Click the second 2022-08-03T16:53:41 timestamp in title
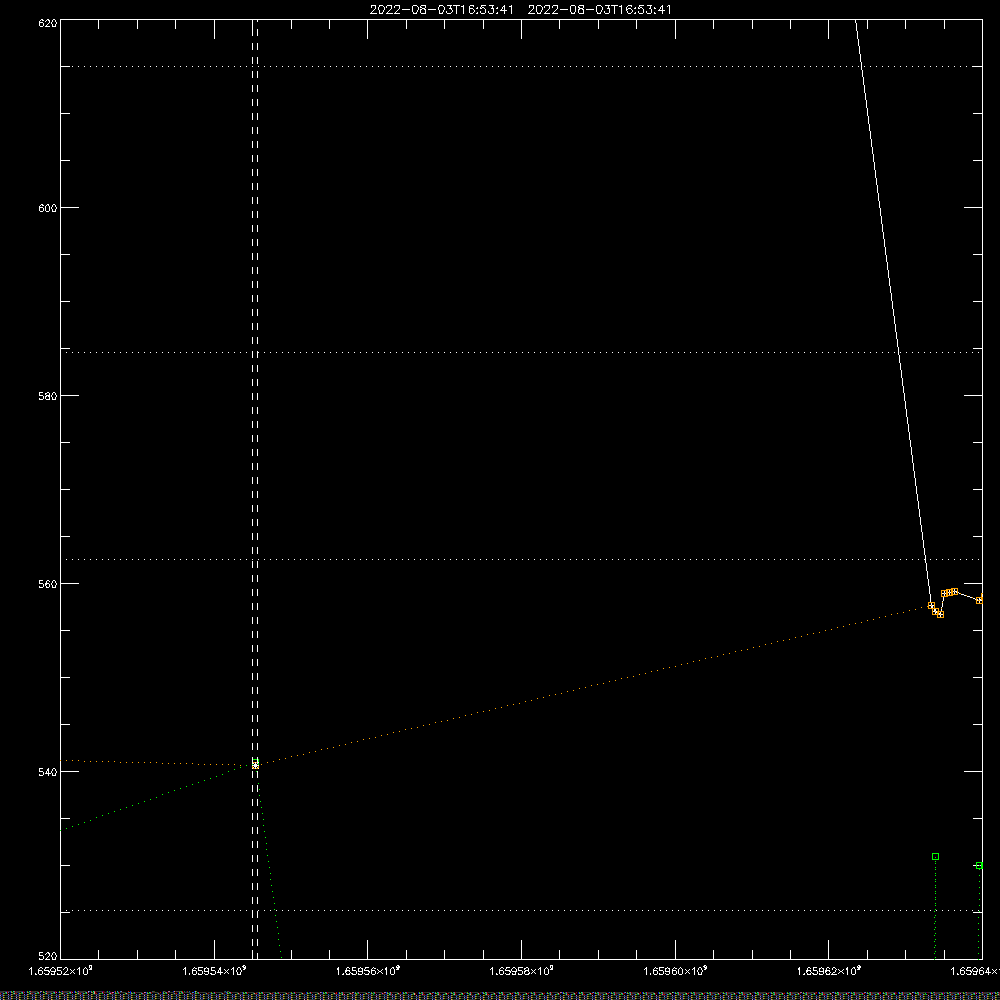This screenshot has width=1000, height=1000. (599, 10)
